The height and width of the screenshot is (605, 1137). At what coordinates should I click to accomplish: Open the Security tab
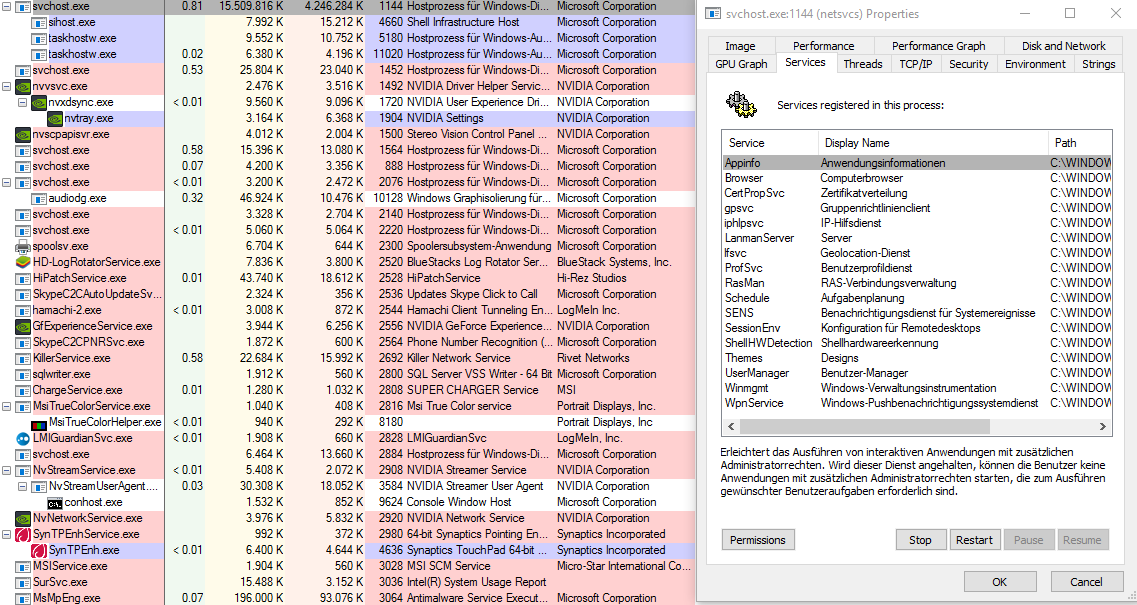(969, 64)
